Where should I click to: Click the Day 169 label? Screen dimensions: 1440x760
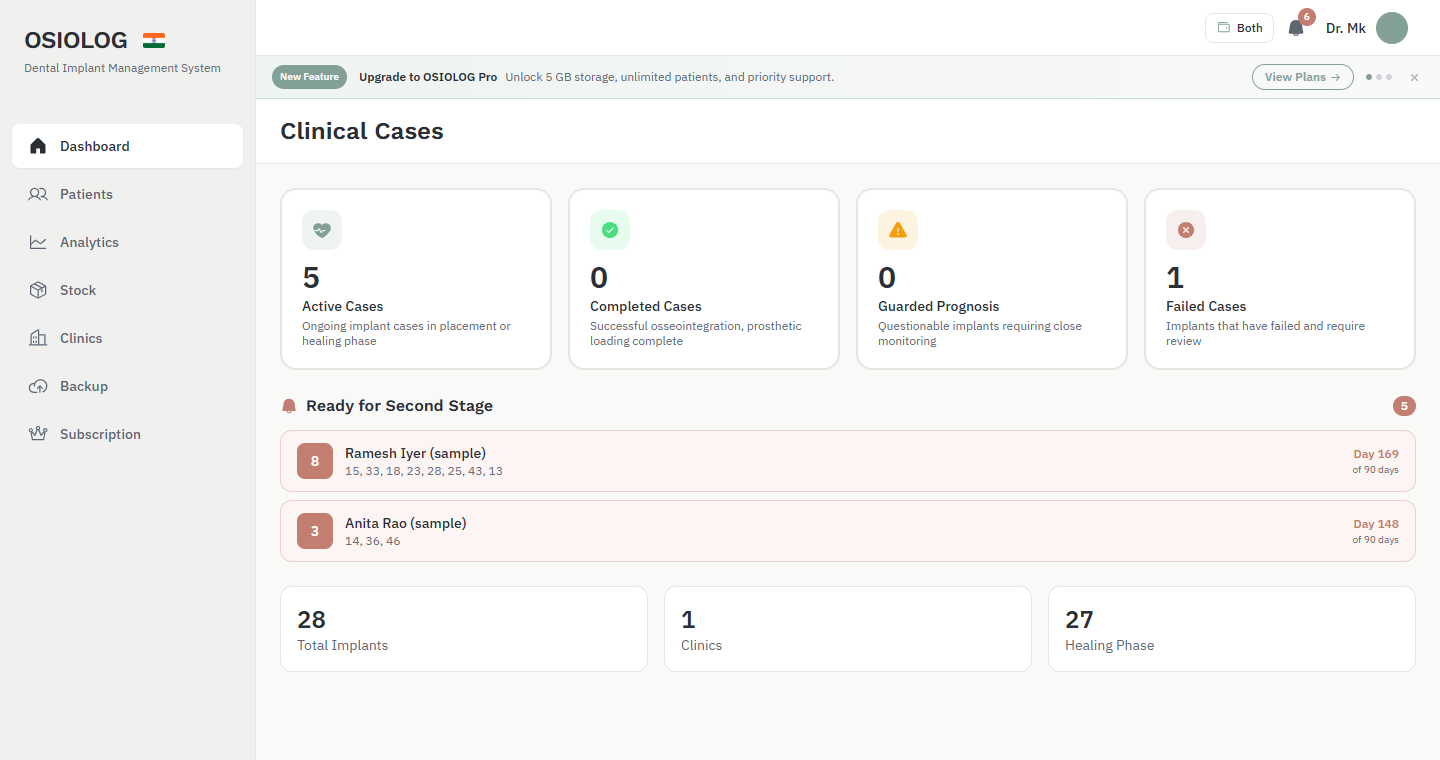pos(1376,454)
